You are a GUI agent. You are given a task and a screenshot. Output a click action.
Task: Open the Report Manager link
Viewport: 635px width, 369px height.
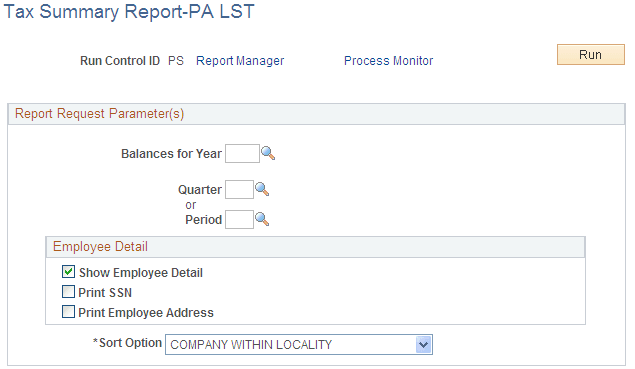tap(240, 61)
